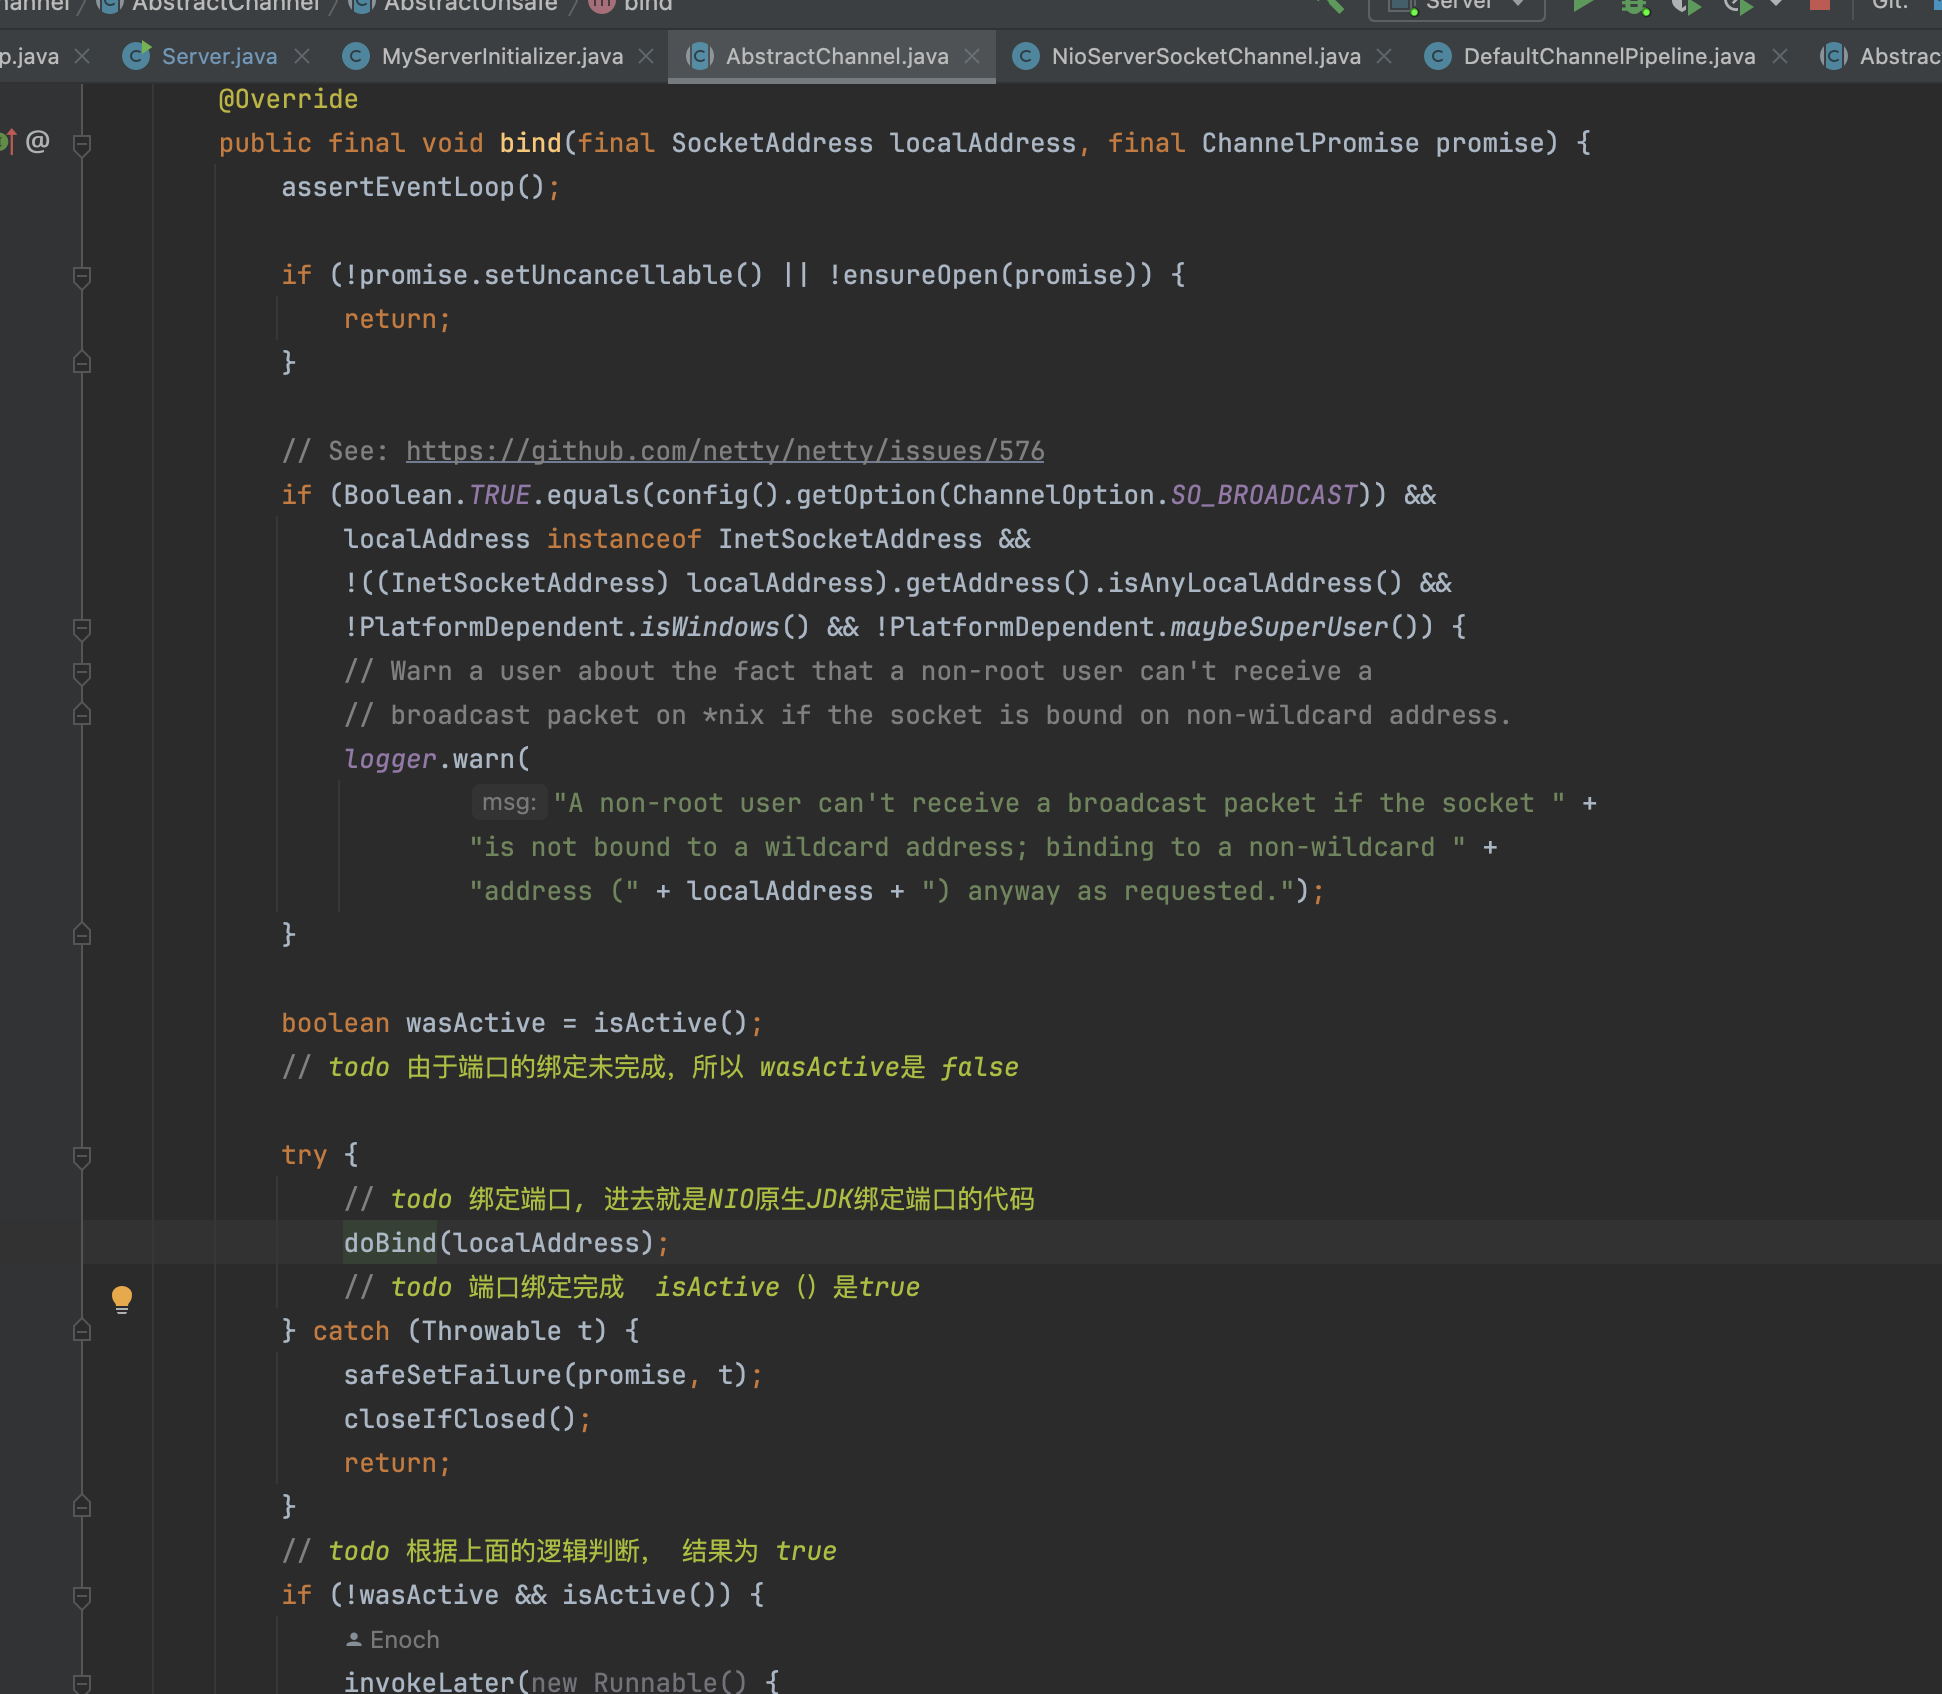The image size is (1942, 1694).
Task: Switch to NioServerSocketChannel.java tab
Action: click(x=1206, y=56)
